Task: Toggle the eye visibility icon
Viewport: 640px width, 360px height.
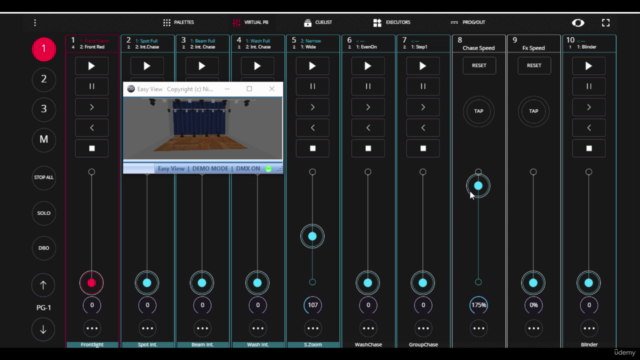Action: tap(578, 23)
